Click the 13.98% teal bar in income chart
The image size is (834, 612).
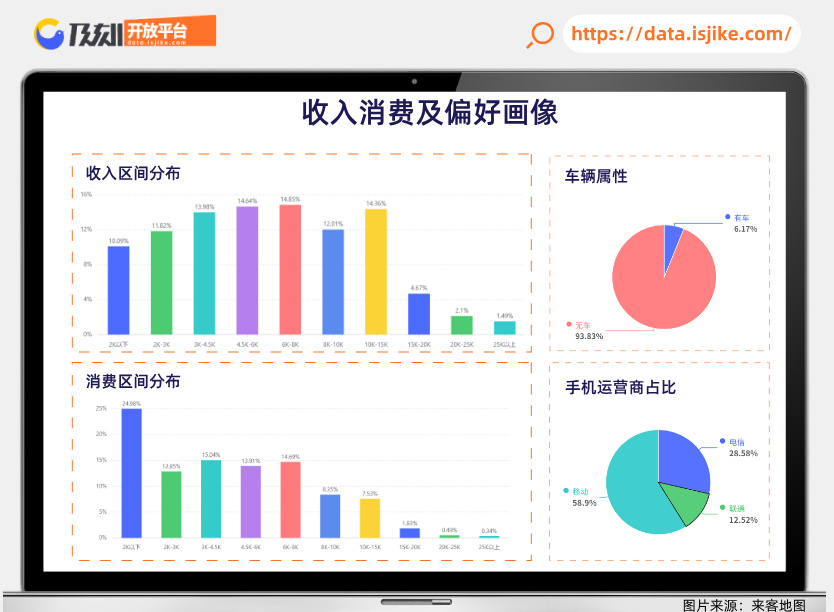click(x=204, y=273)
